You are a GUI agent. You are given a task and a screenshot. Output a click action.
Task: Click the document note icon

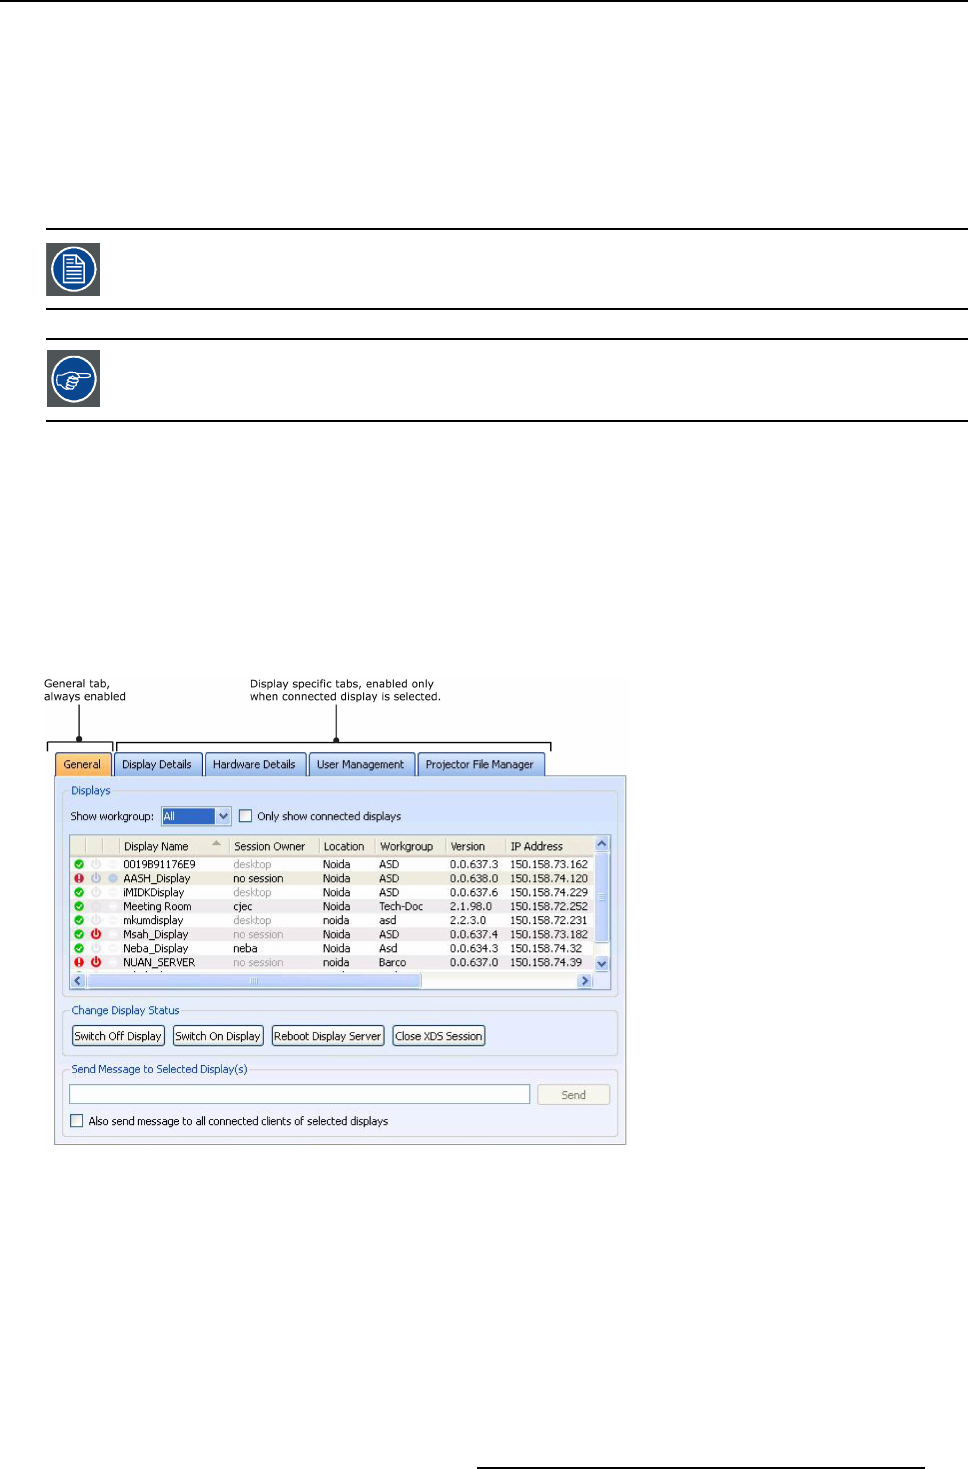[x=73, y=269]
